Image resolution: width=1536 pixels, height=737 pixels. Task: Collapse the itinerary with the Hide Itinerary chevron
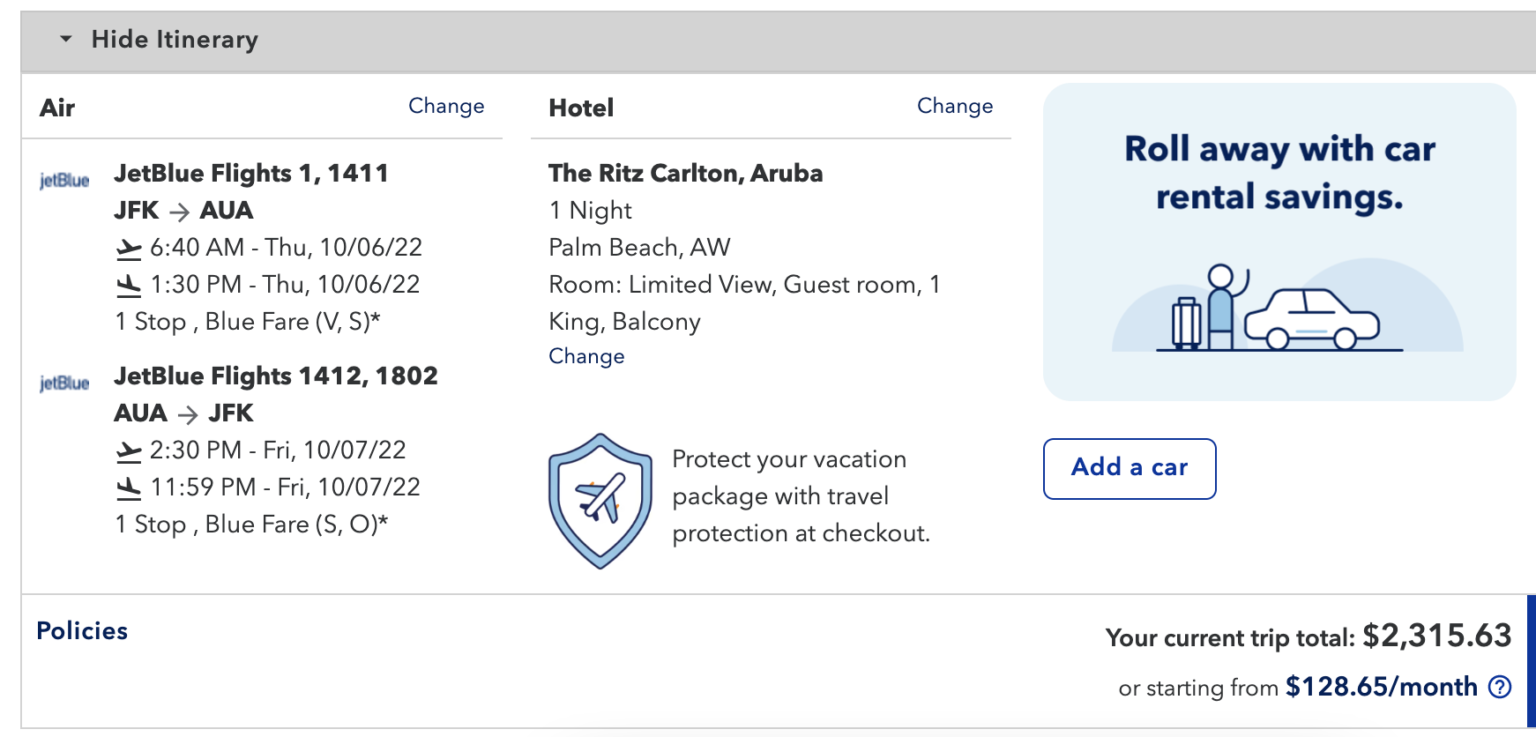click(65, 41)
